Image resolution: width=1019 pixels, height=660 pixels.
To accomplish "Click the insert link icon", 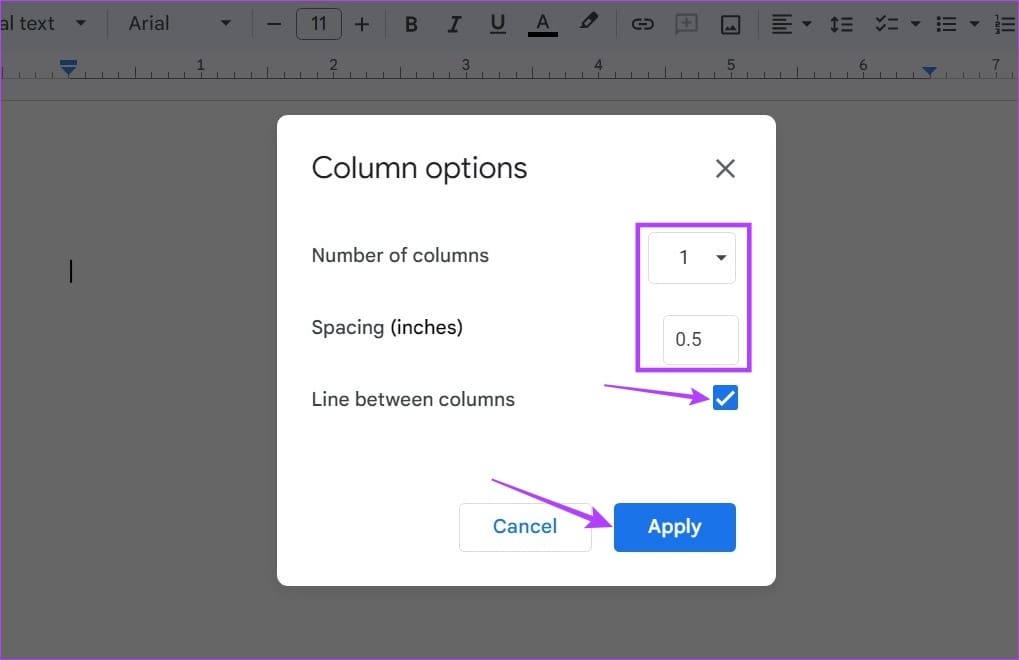I will 642,24.
